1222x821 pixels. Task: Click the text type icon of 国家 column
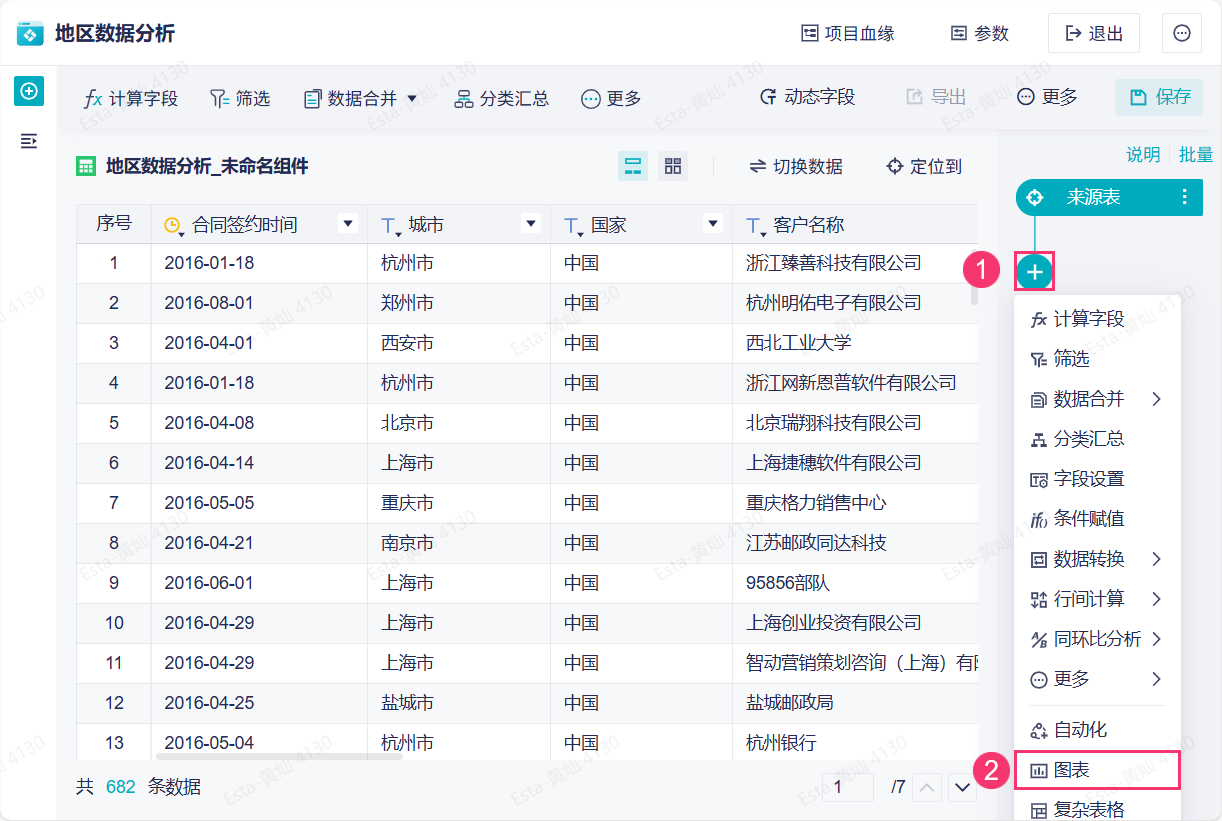click(x=573, y=226)
